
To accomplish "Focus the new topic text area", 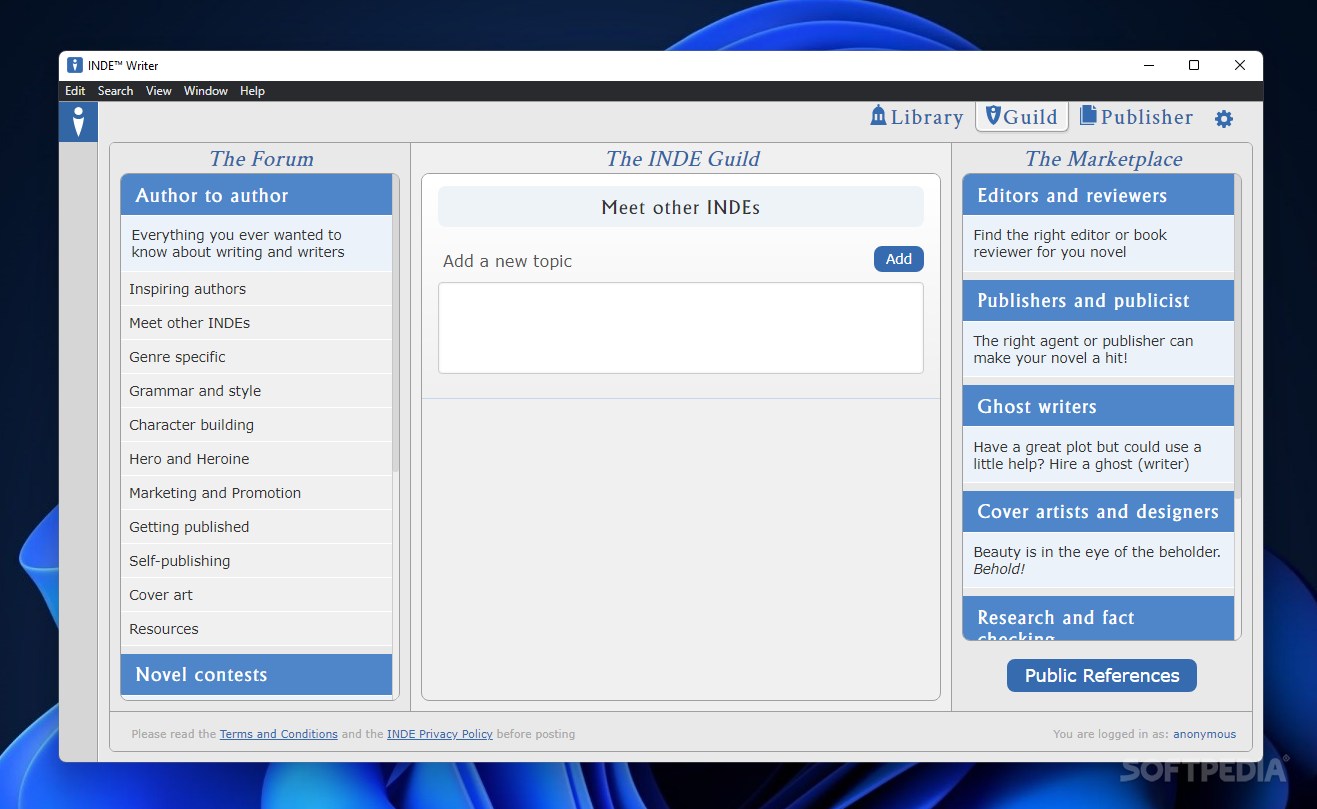I will (x=681, y=328).
